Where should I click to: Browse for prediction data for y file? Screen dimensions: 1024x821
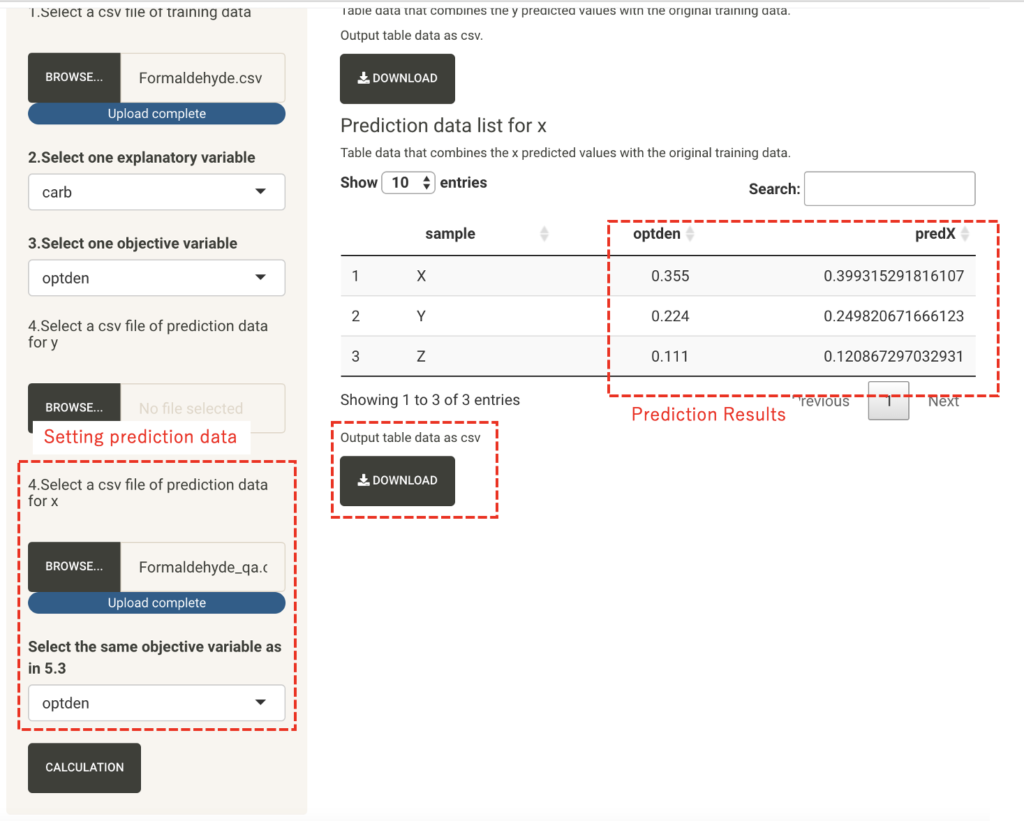point(74,408)
